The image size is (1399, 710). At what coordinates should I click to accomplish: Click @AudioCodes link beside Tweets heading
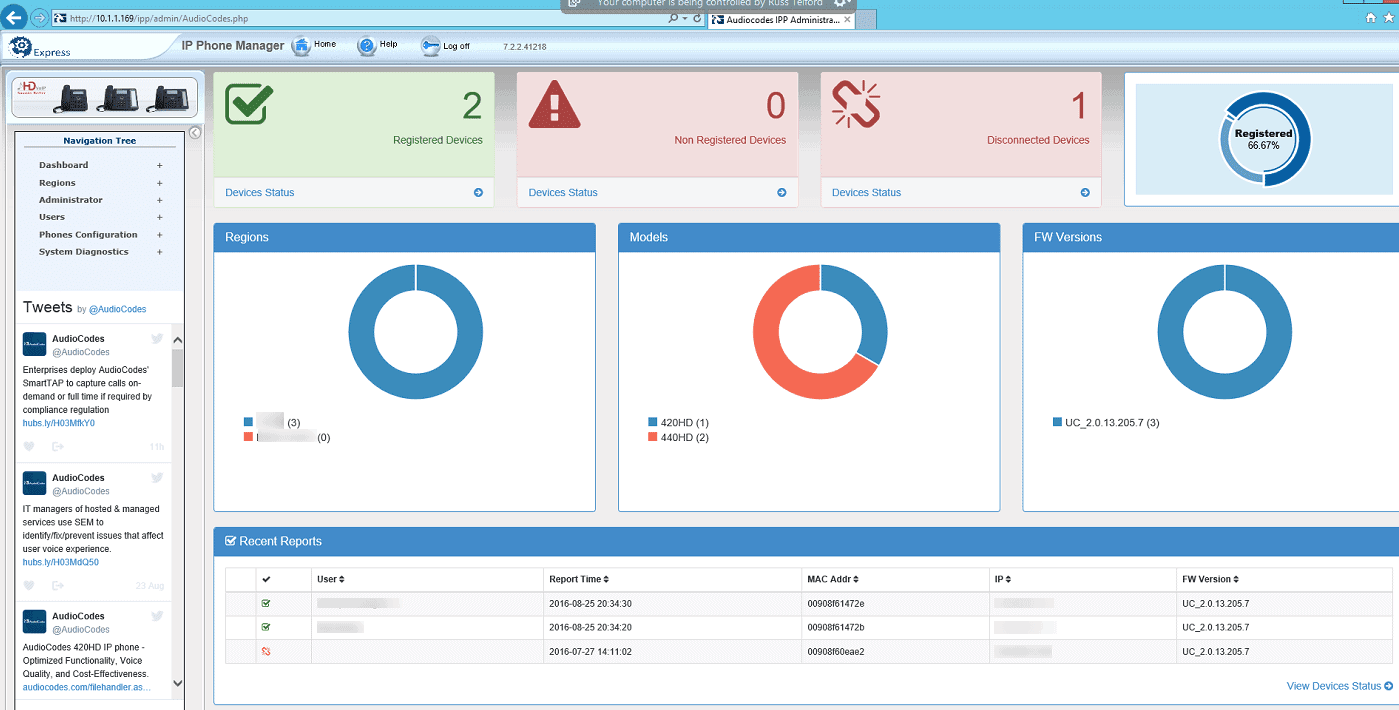tap(117, 310)
